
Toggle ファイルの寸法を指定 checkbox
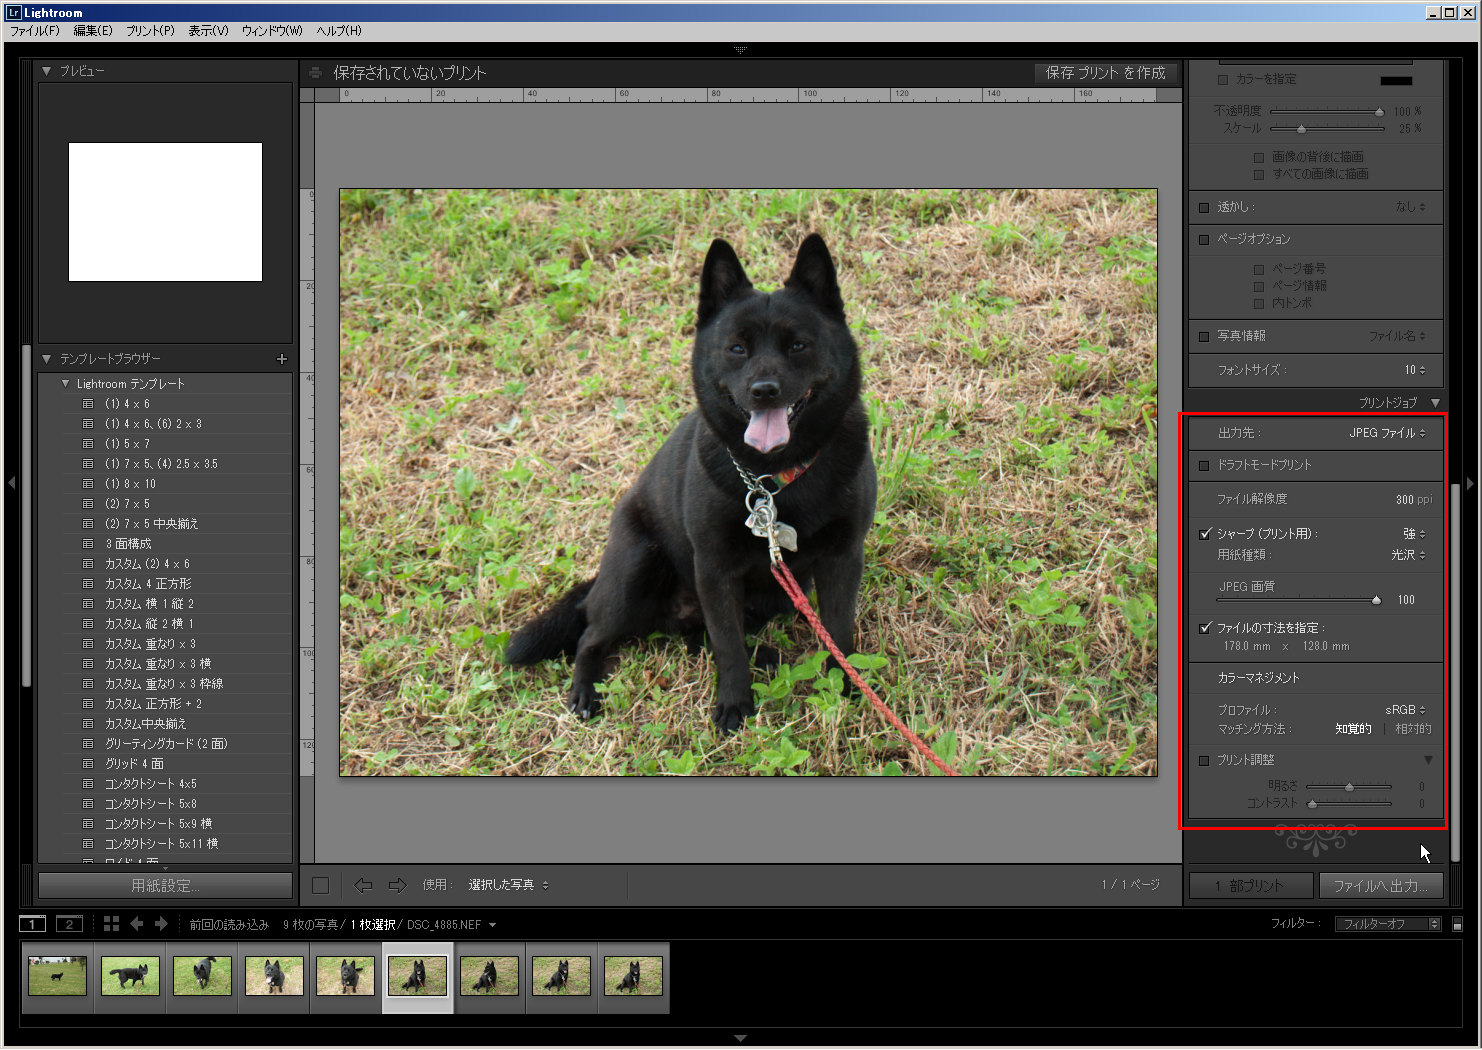(x=1205, y=628)
